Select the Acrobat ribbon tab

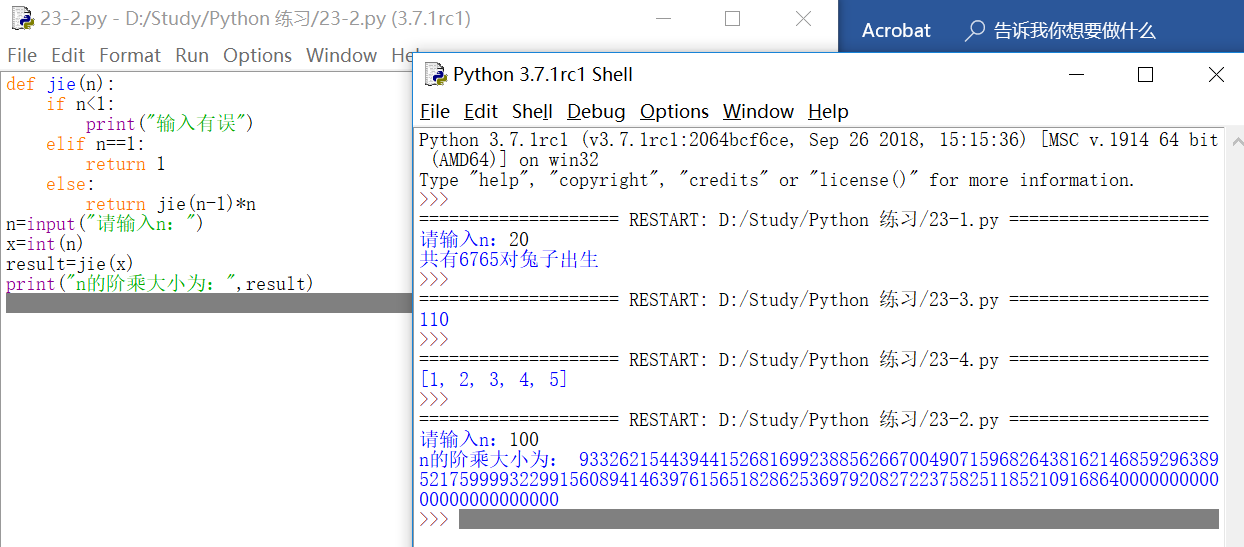tap(896, 31)
